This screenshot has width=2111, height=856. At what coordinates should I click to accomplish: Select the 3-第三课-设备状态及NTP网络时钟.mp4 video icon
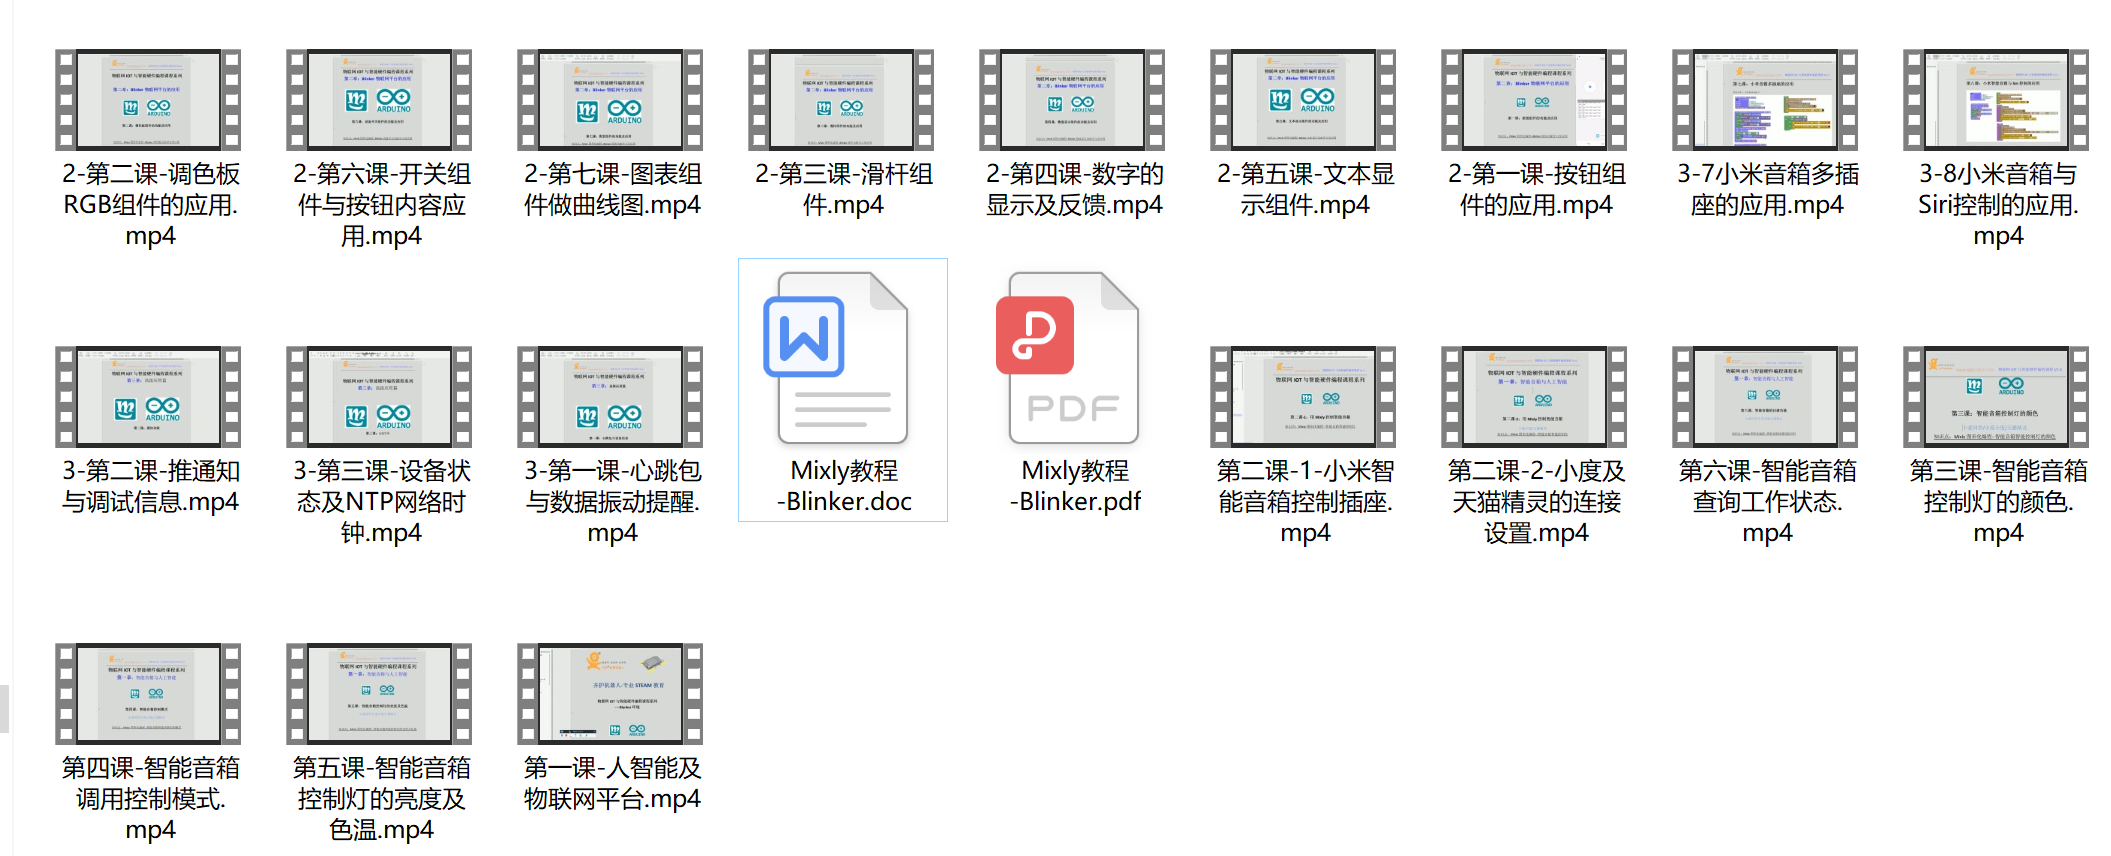pos(379,397)
